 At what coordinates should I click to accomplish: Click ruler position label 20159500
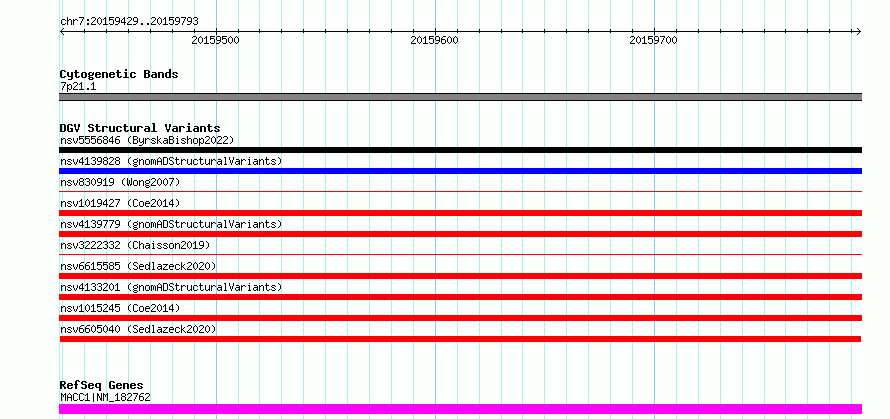tap(216, 40)
